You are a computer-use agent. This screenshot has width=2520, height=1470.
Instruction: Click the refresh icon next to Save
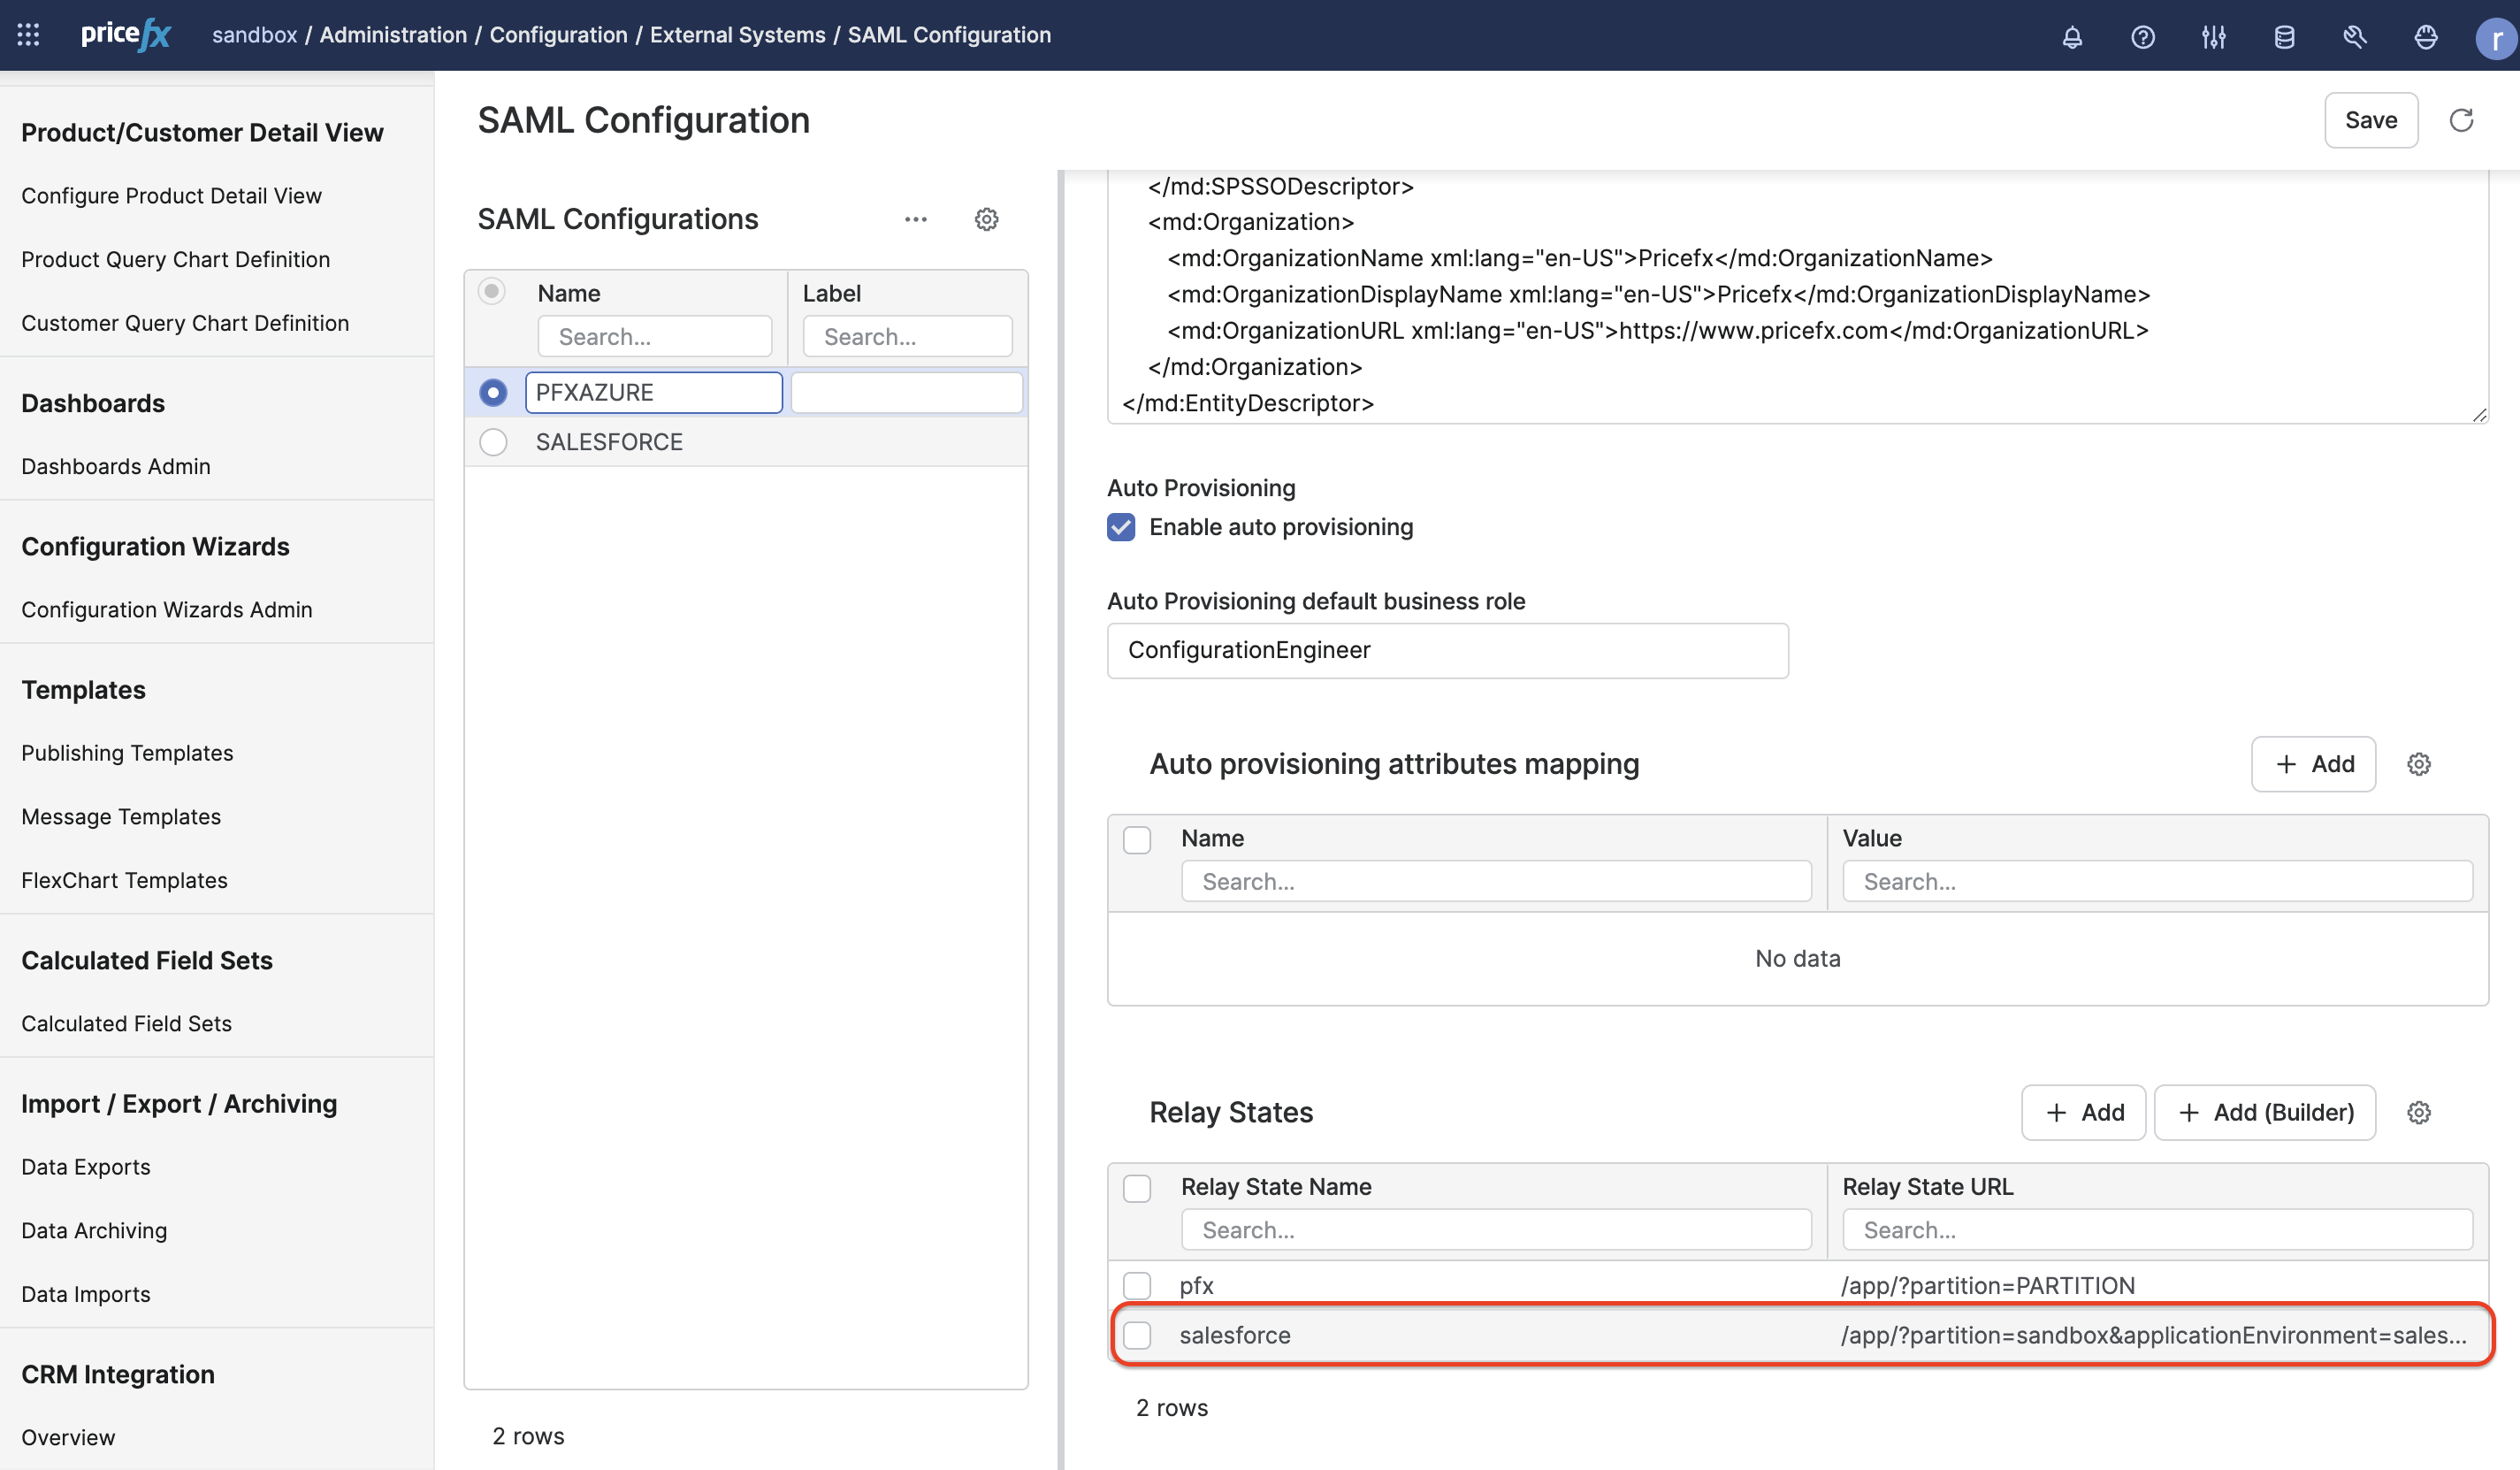tap(2461, 120)
